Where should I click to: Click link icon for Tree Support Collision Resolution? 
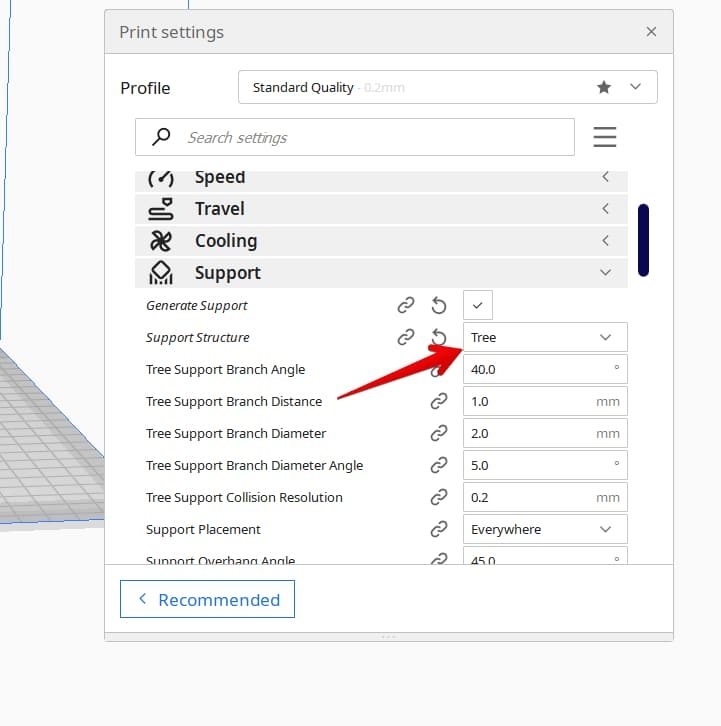tap(439, 497)
